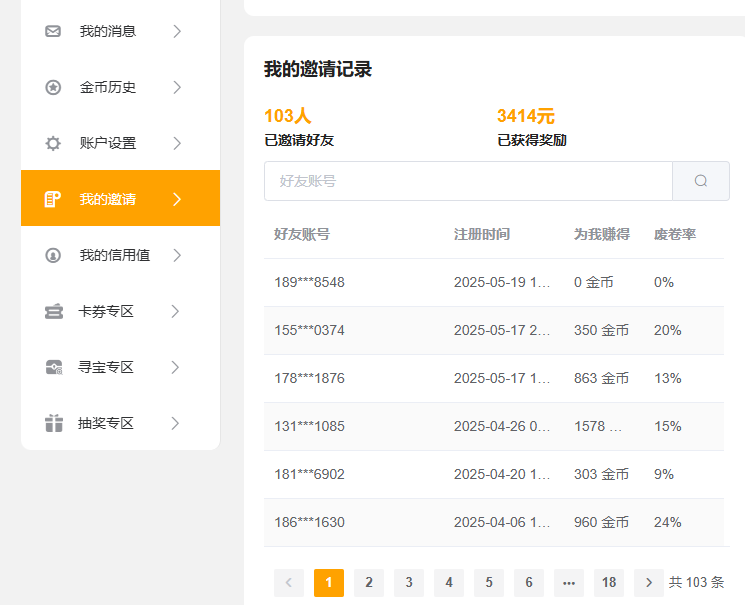Go to next page arrow

tap(649, 582)
